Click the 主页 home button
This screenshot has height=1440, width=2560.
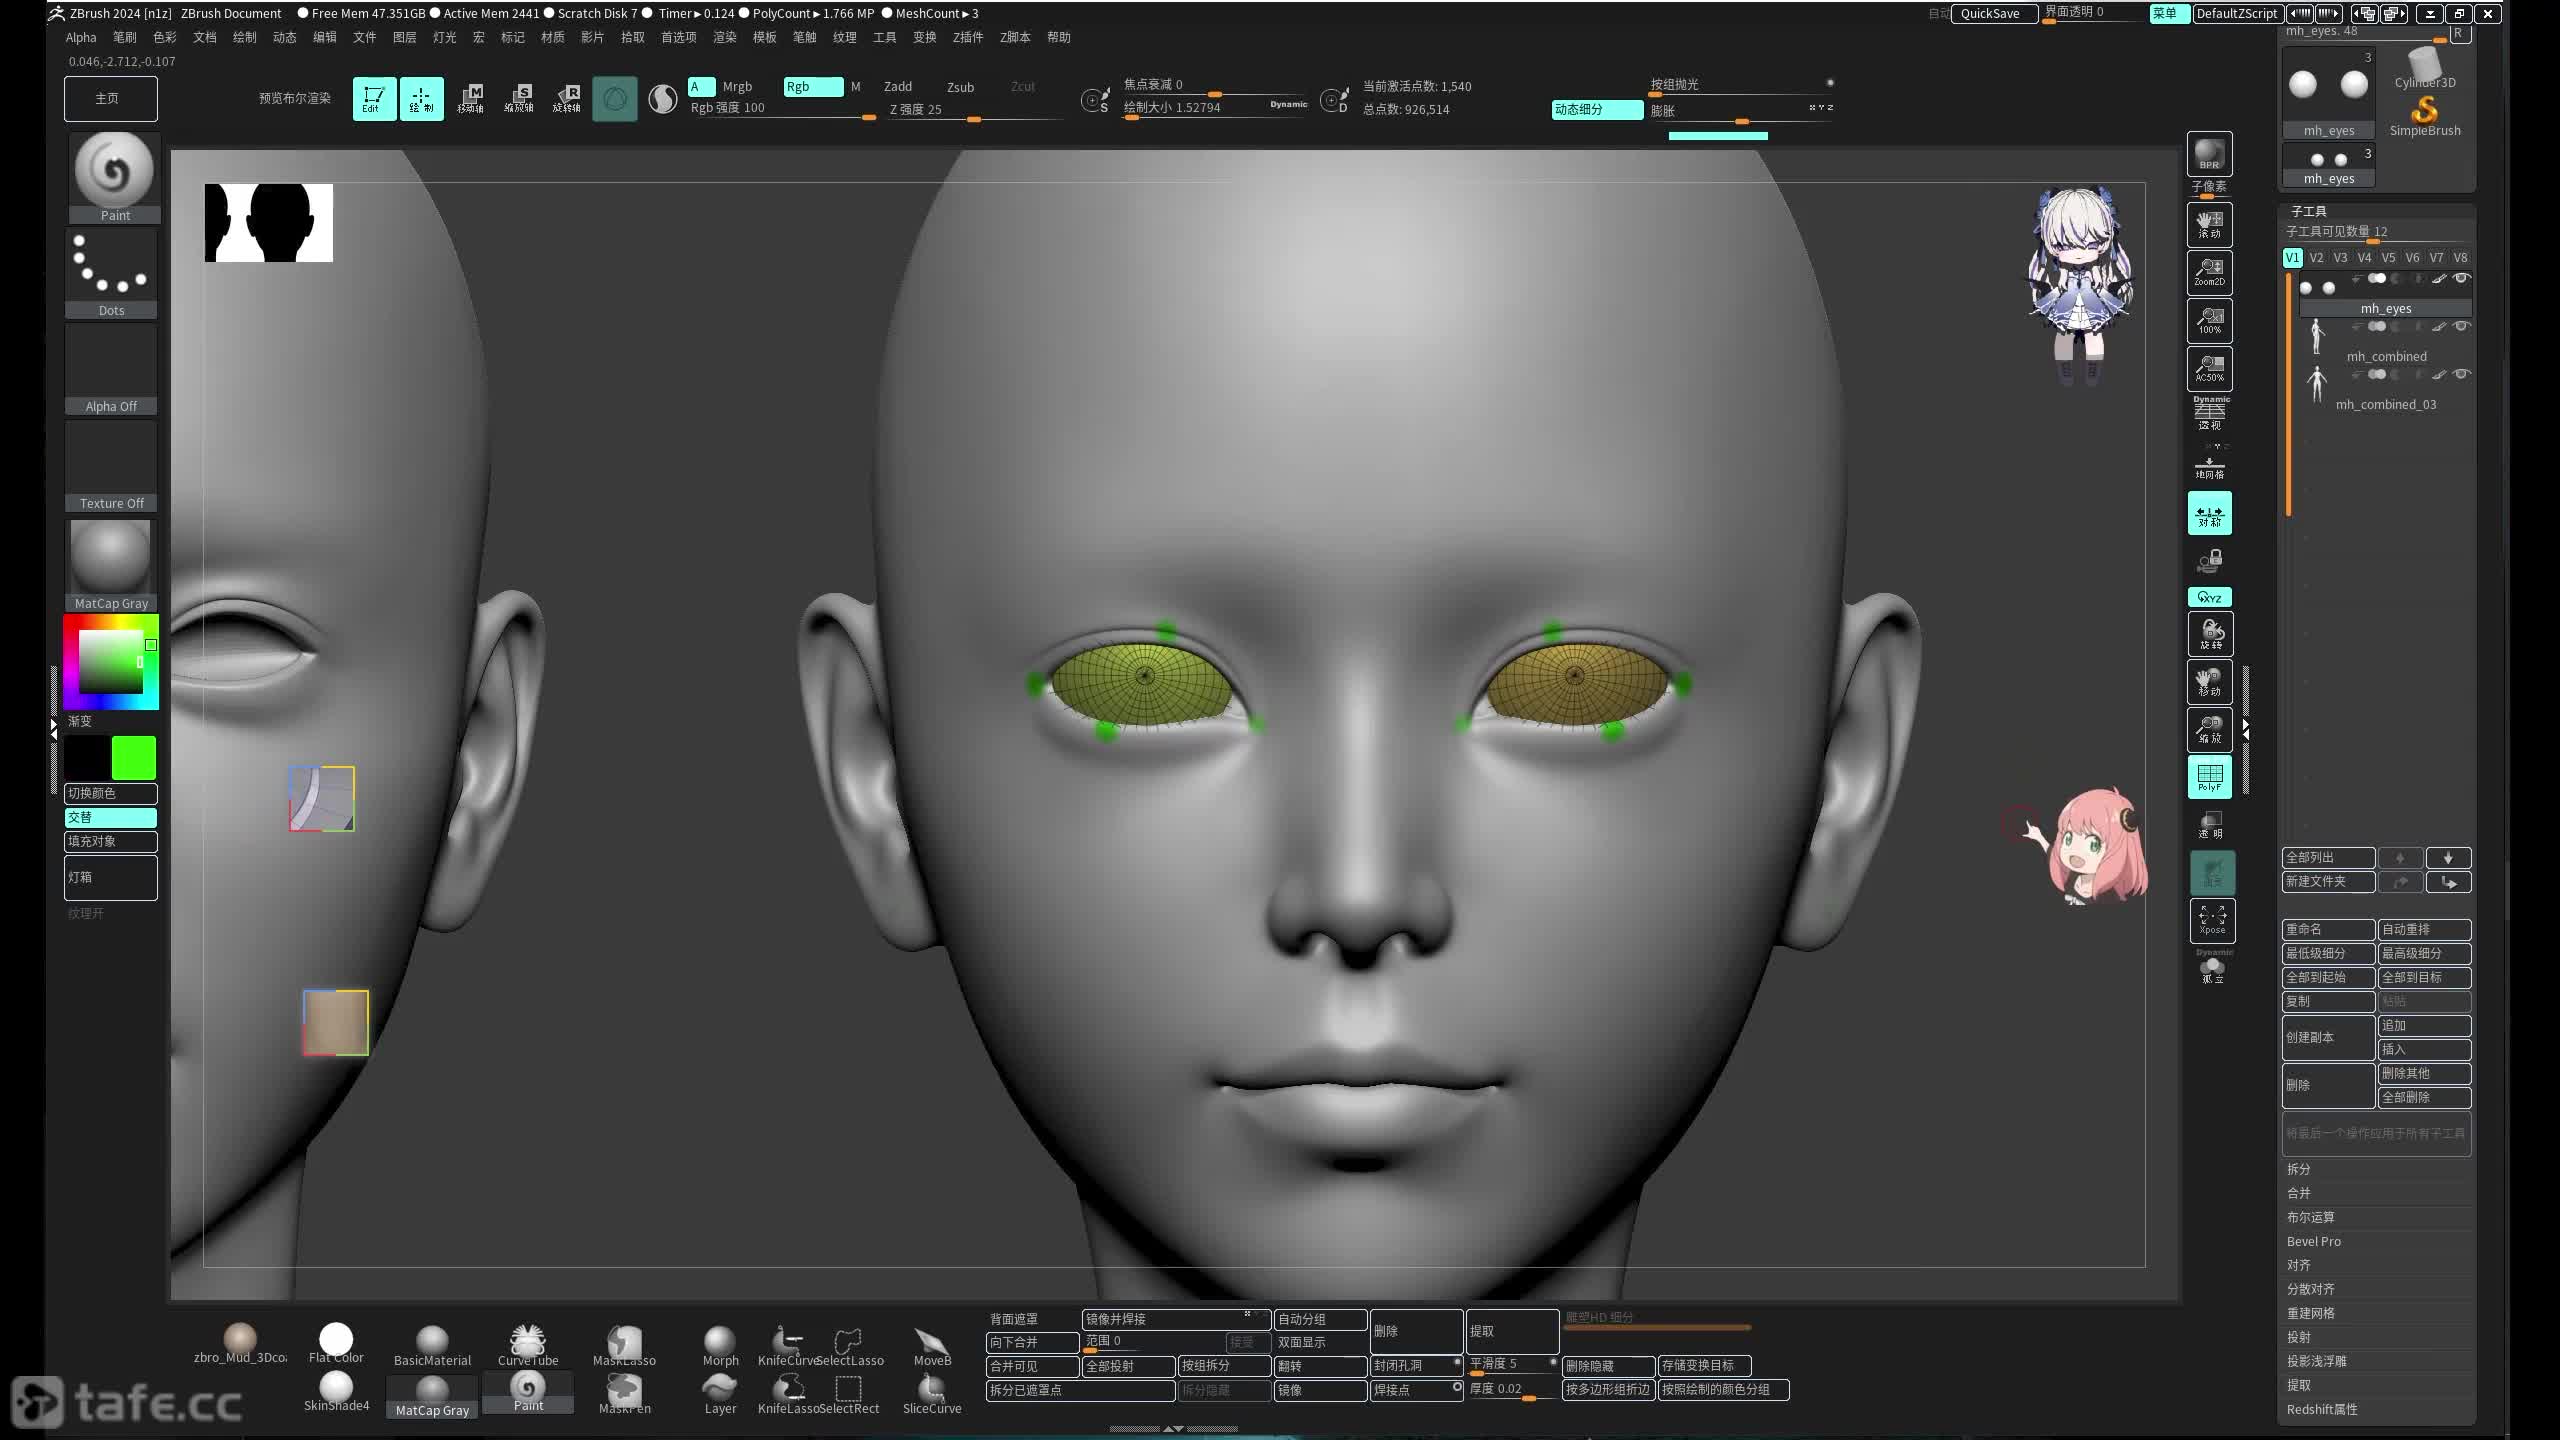pos(110,98)
